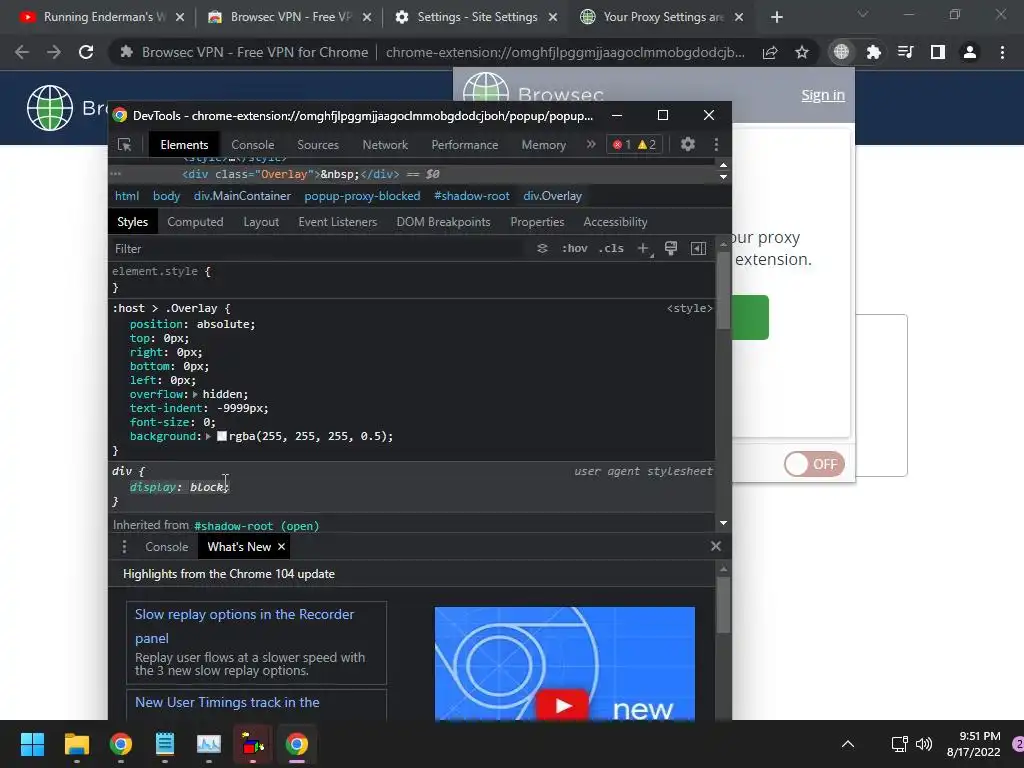This screenshot has width=1024, height=768.
Task: Open the Performance panel tab
Action: [x=465, y=145]
